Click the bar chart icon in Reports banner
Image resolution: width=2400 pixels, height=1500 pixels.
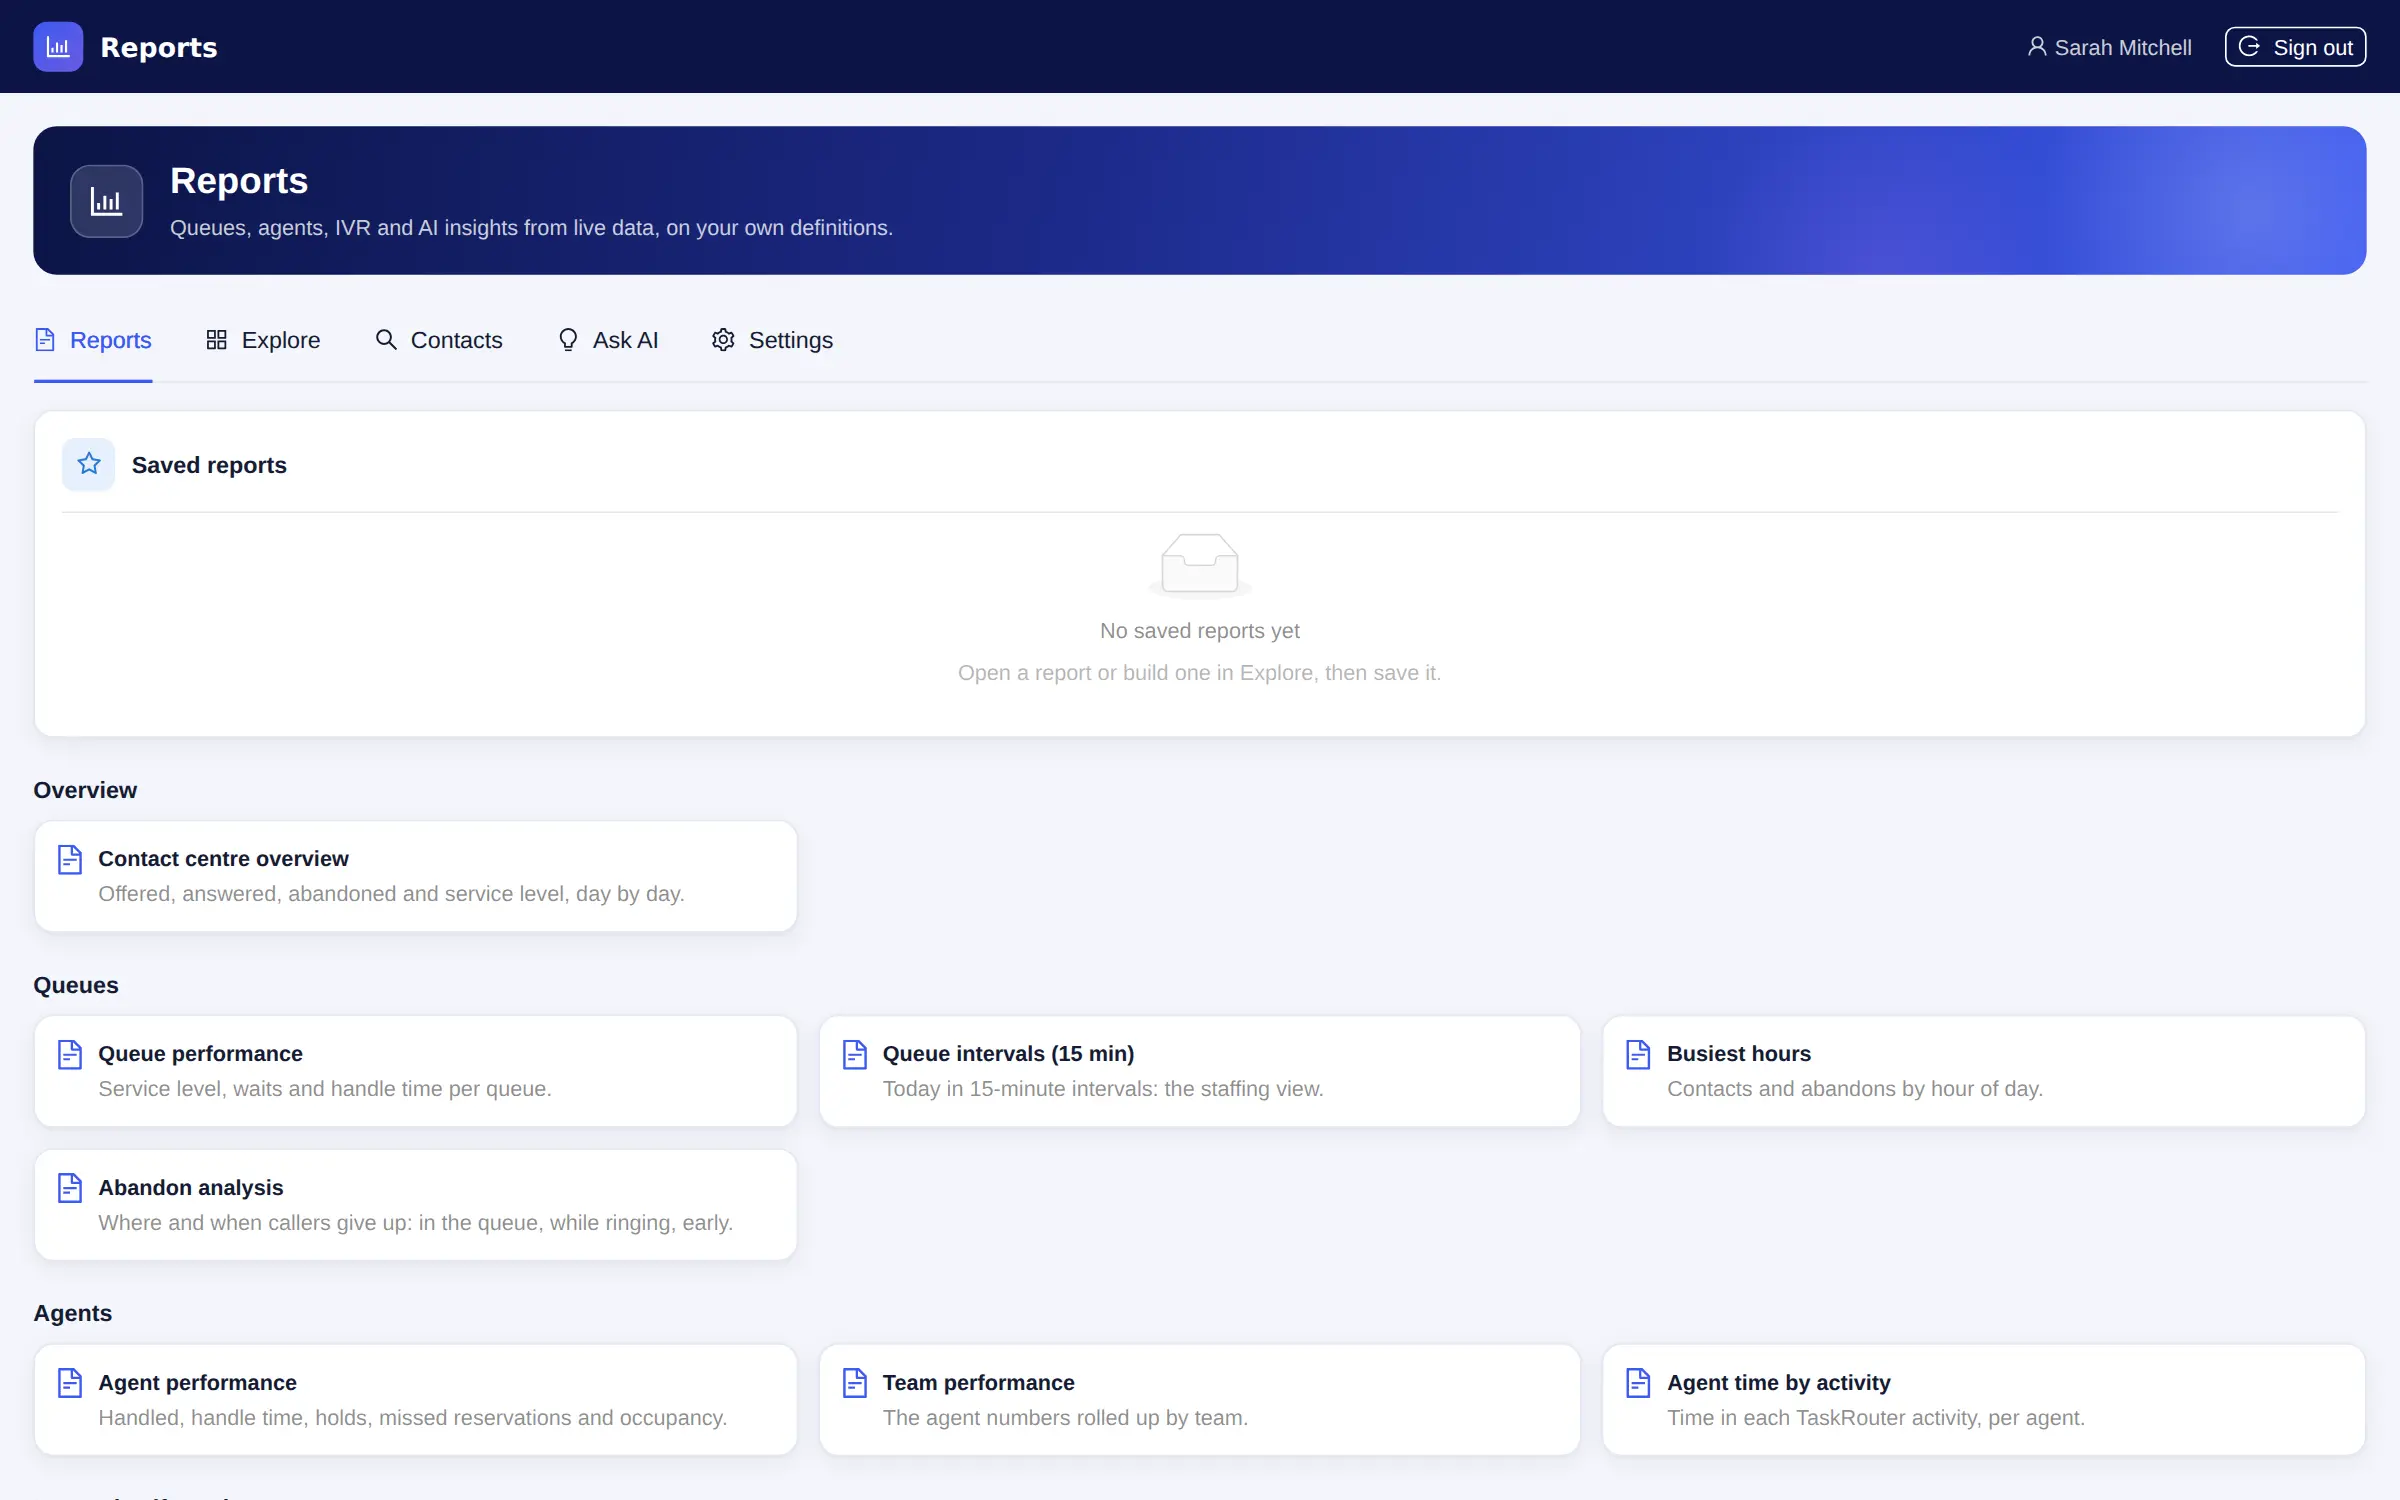[106, 201]
